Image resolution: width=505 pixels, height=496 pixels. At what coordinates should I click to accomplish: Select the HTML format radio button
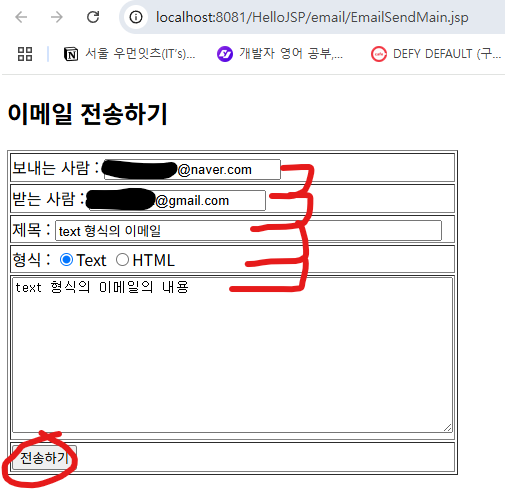tap(122, 260)
